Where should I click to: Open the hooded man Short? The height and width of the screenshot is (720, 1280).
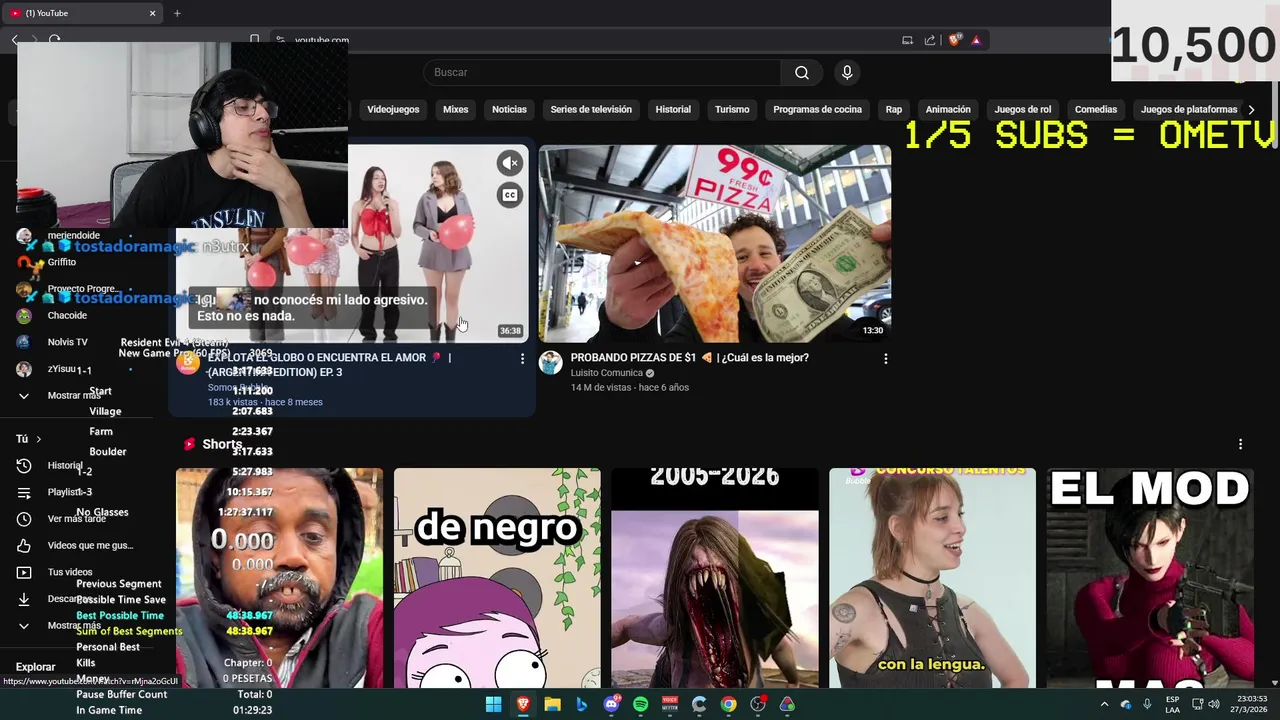279,578
